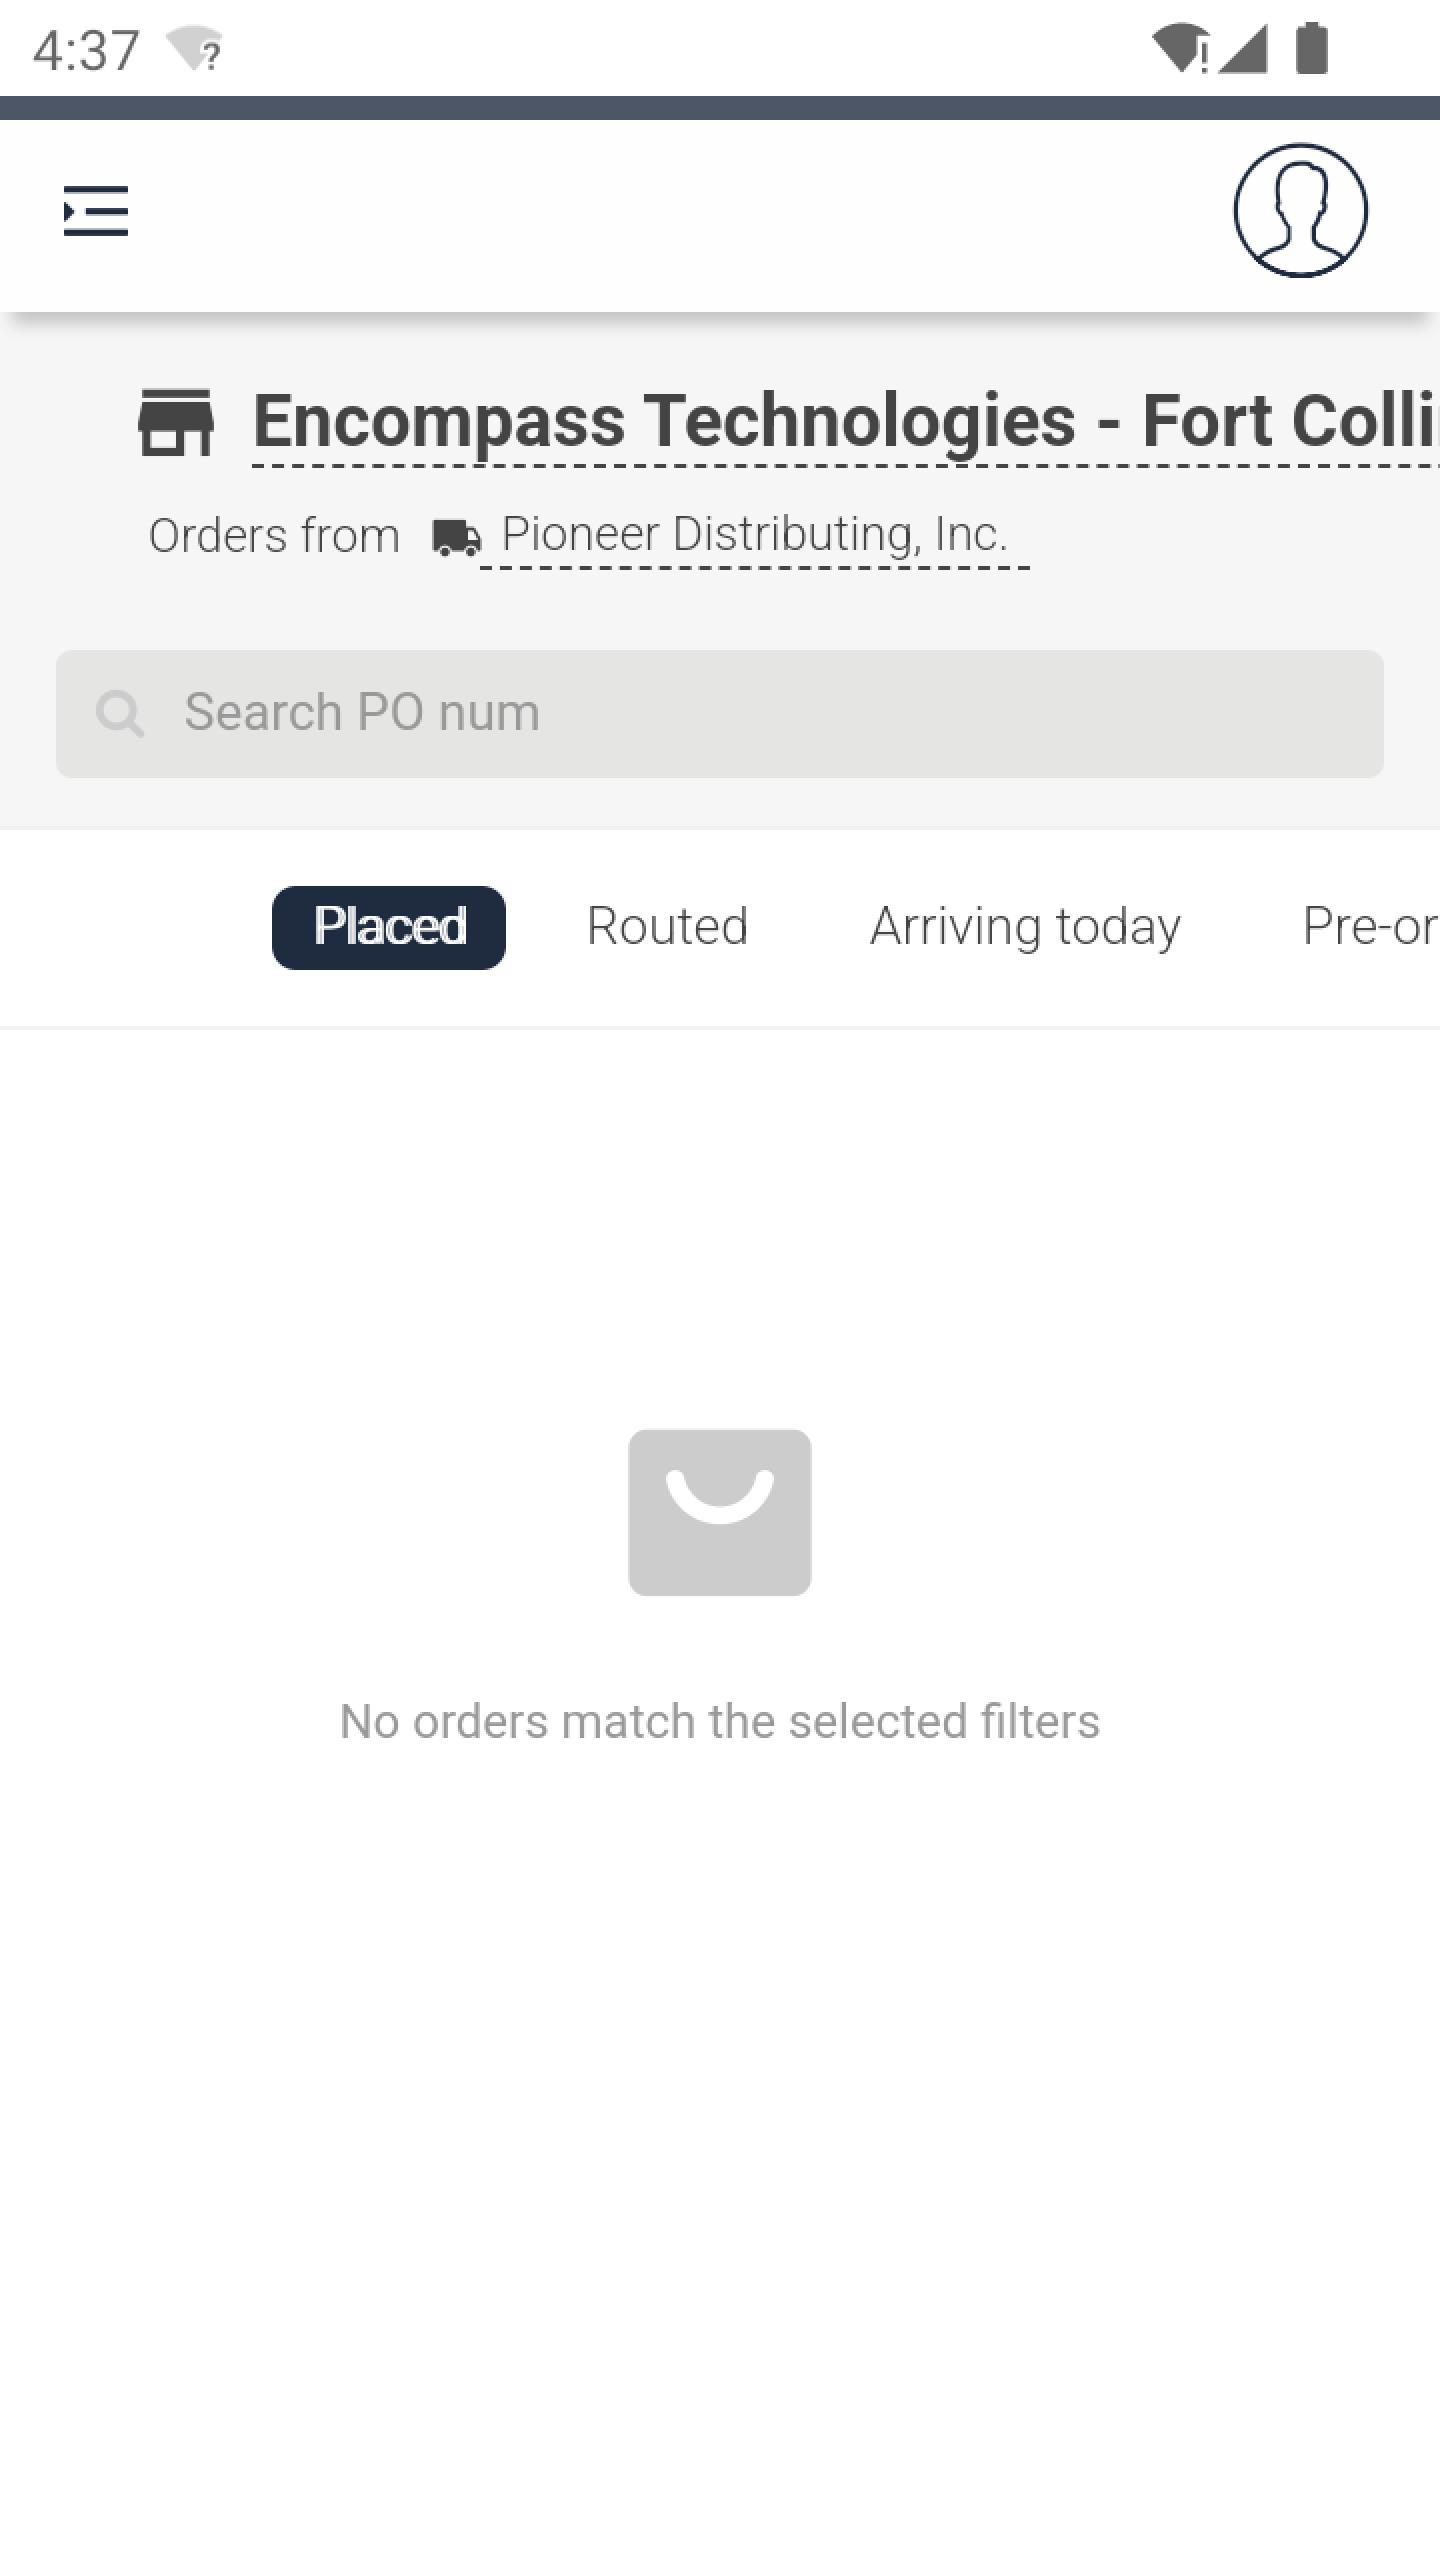1440x2560 pixels.
Task: Open the user profile avatar
Action: click(1300, 210)
